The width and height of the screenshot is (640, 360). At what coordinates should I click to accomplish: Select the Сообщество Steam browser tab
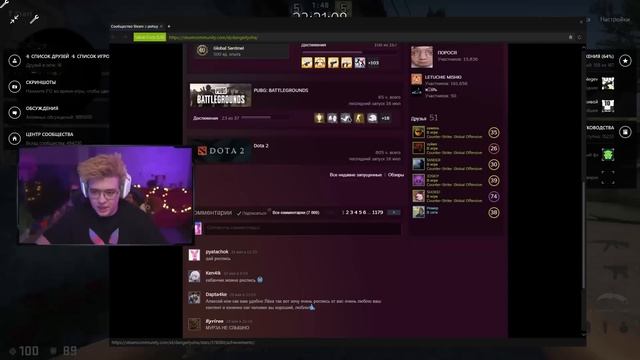136,27
